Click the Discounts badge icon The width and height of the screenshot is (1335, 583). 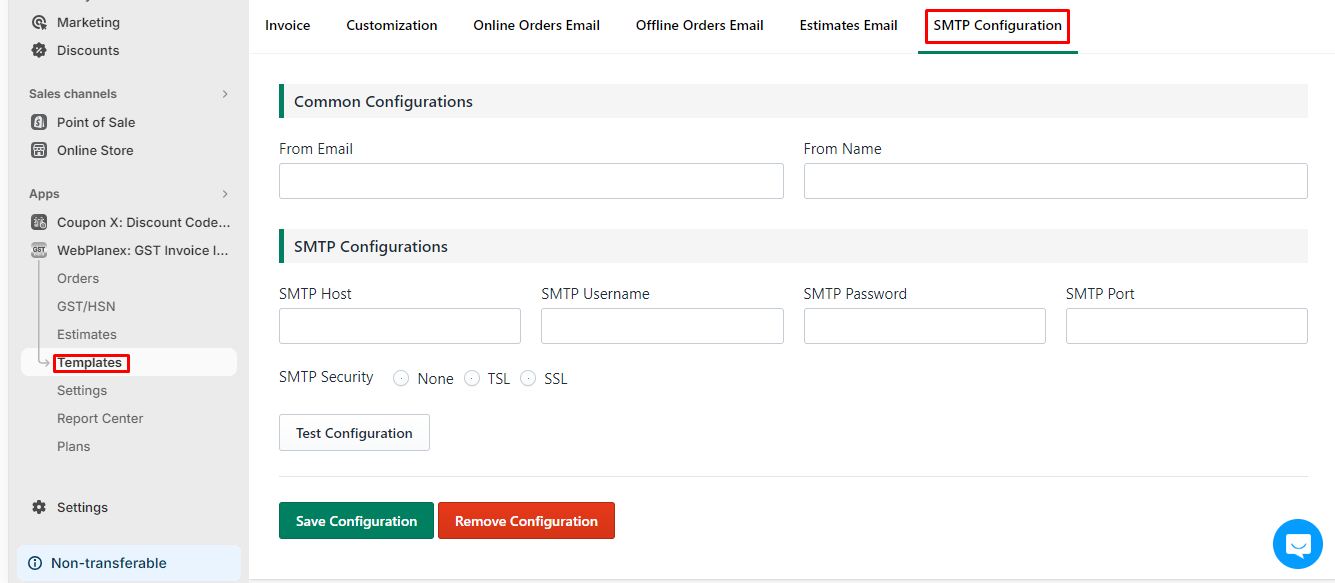click(x=39, y=50)
